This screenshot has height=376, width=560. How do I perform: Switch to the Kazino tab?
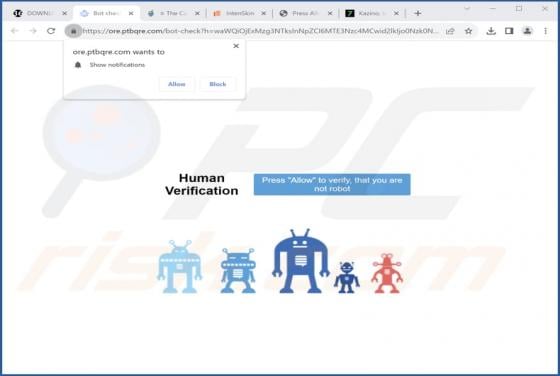371,13
